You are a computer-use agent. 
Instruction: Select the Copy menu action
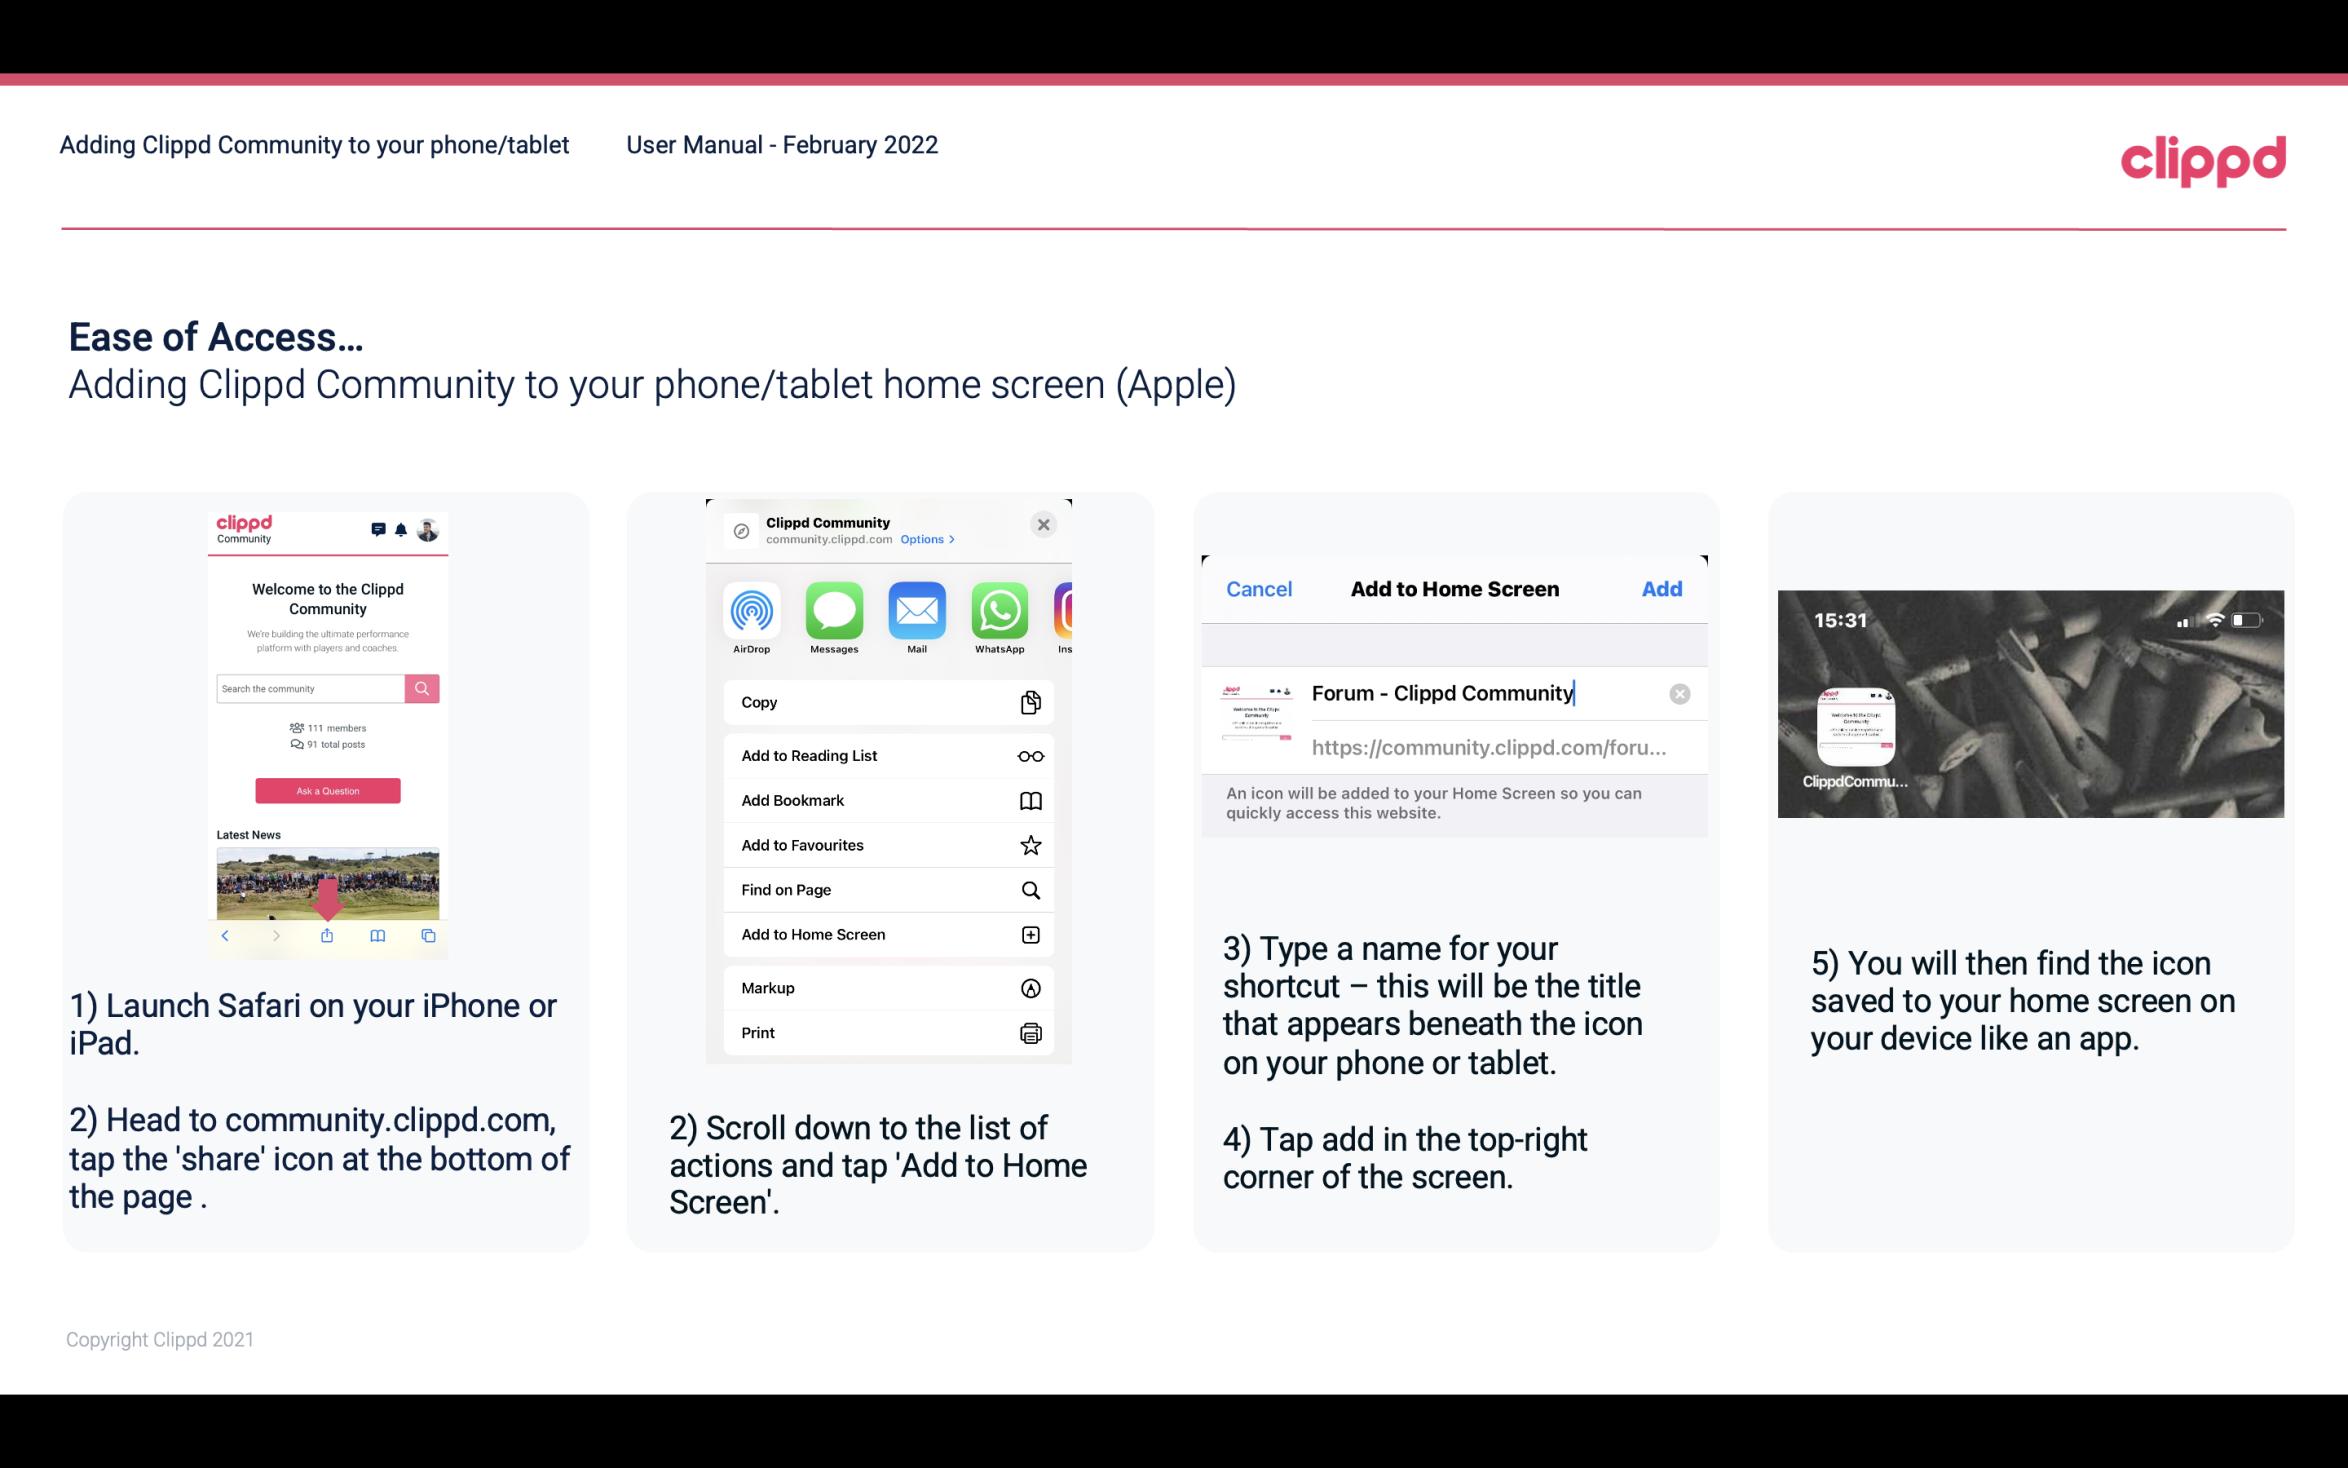click(886, 700)
